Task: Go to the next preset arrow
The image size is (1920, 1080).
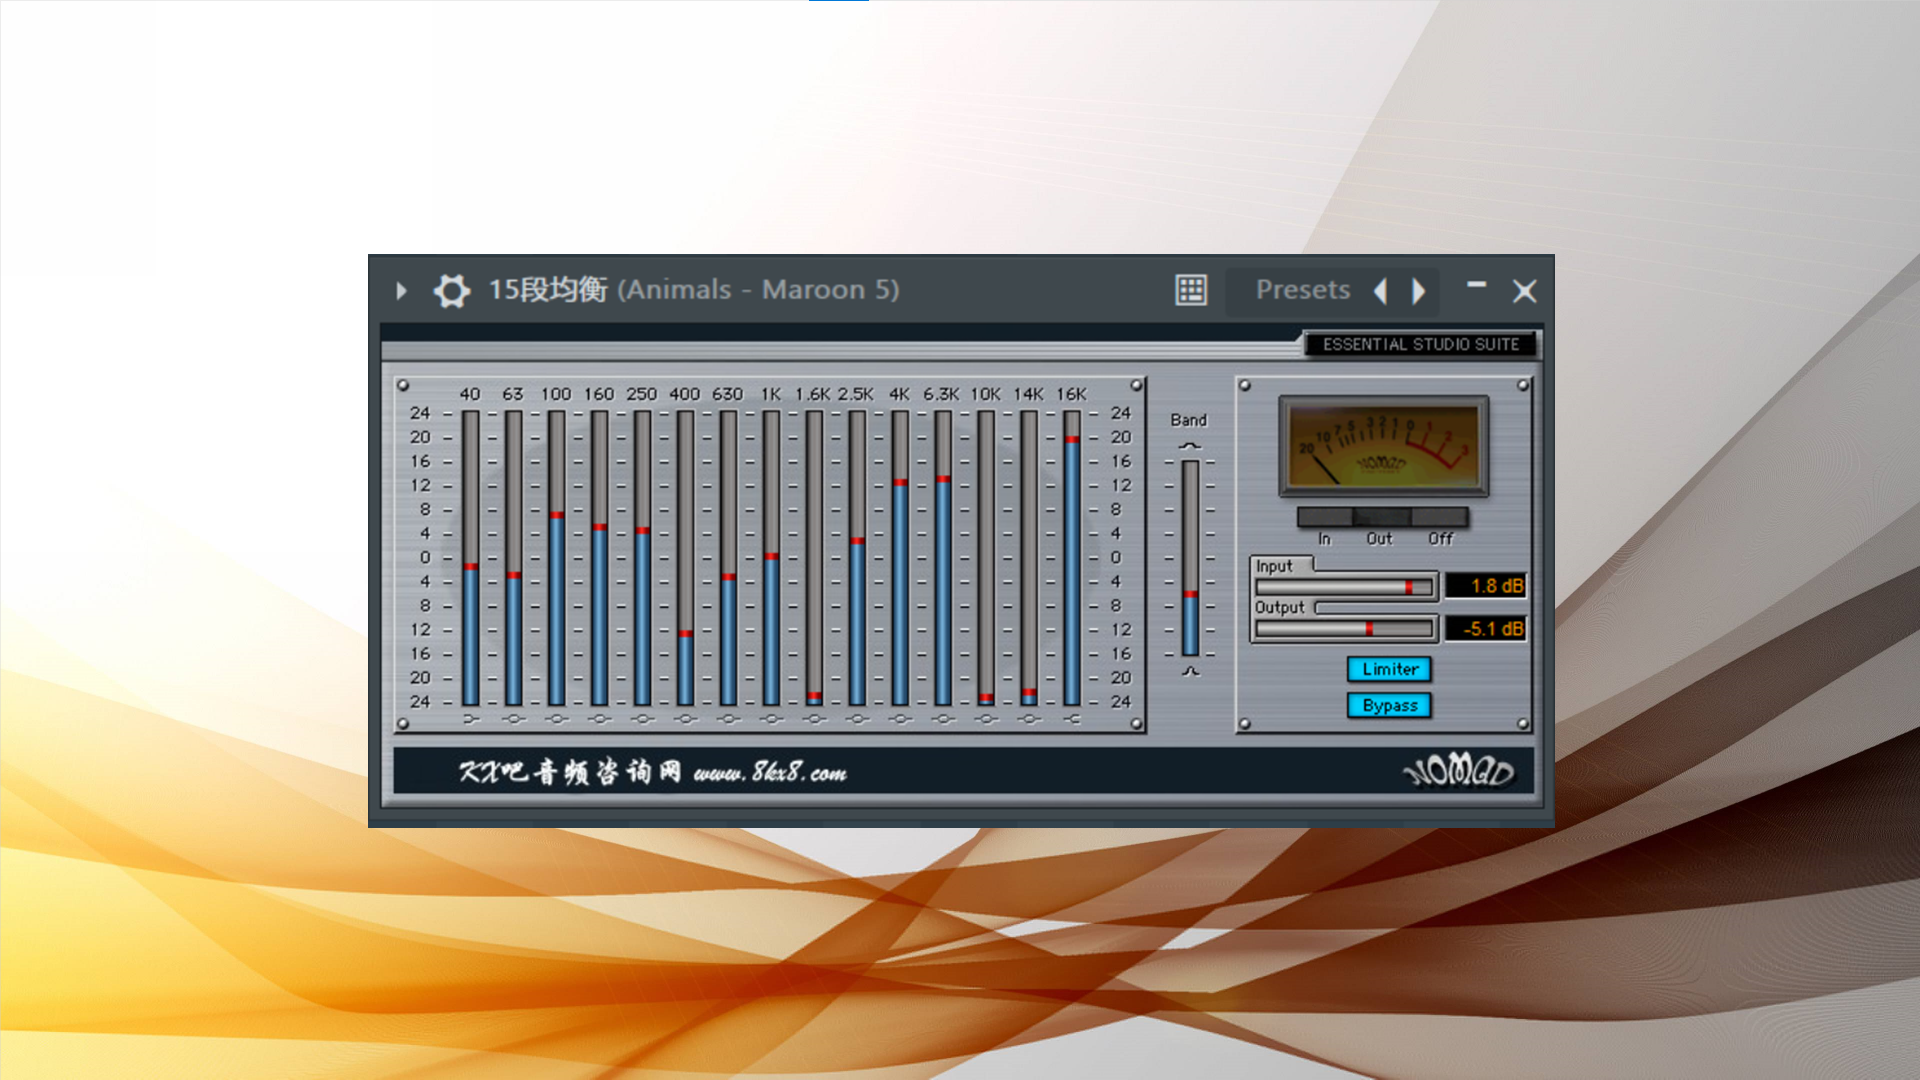Action: click(x=1418, y=291)
